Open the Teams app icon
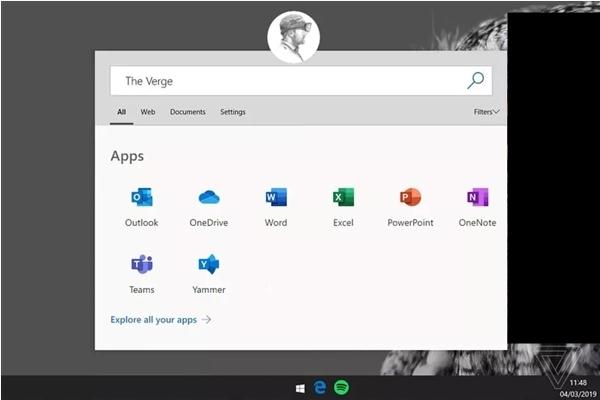This screenshot has height=400, width=600. coord(141,265)
